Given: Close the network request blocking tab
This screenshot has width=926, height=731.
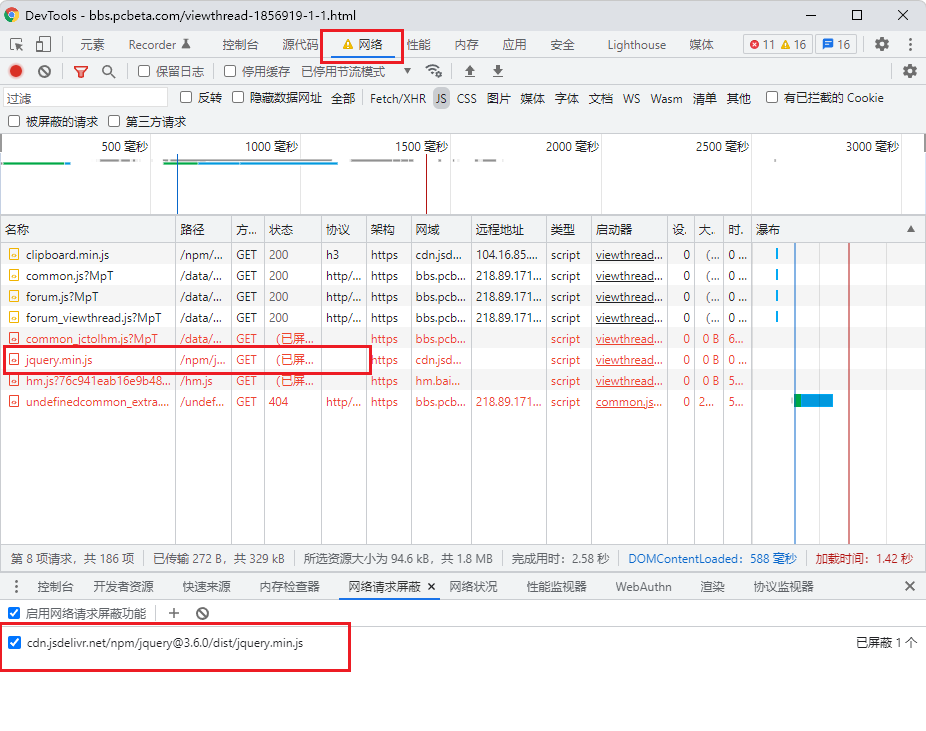Looking at the screenshot, I should coord(431,586).
